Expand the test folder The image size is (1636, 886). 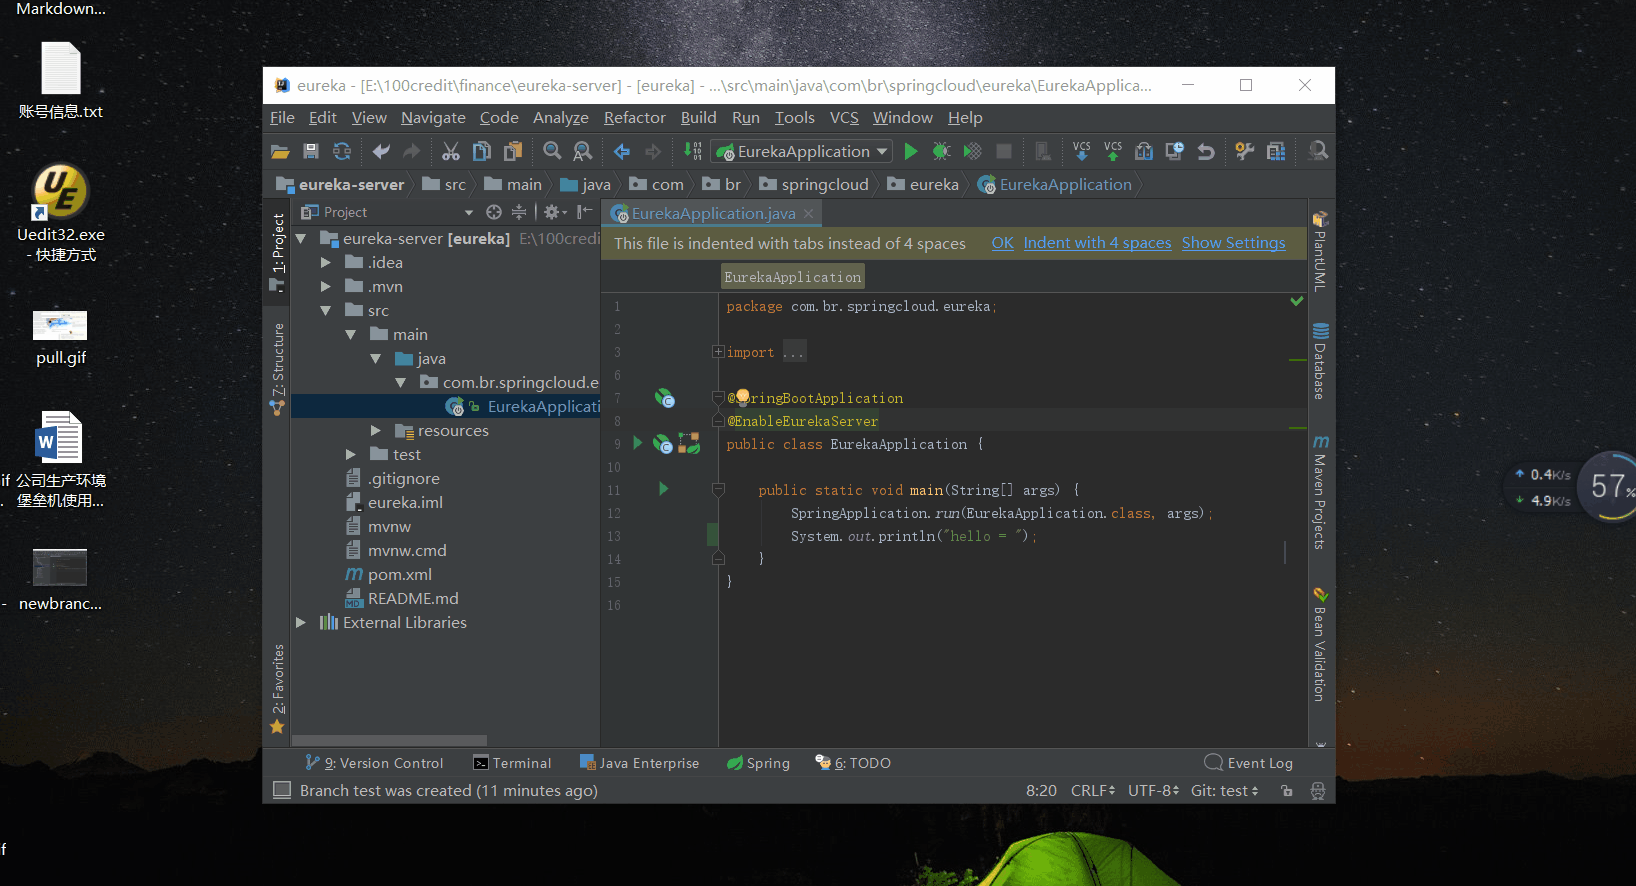(351, 454)
